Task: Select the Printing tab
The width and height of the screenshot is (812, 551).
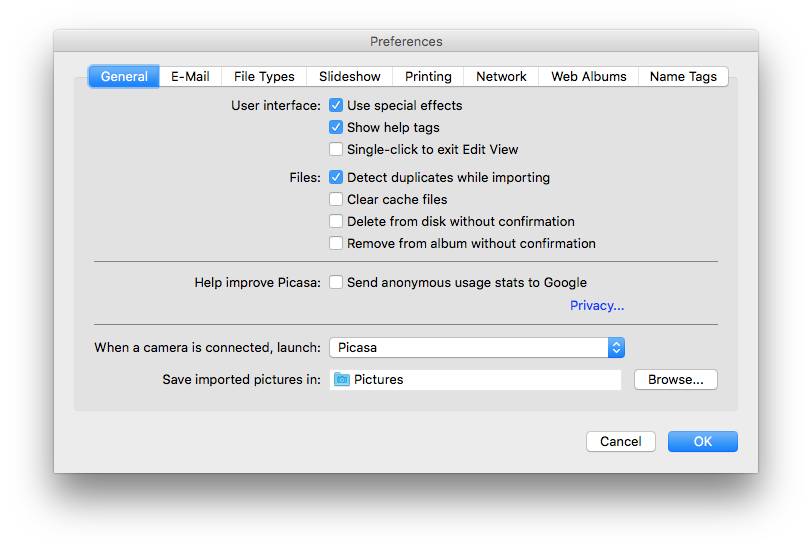Action: click(428, 77)
